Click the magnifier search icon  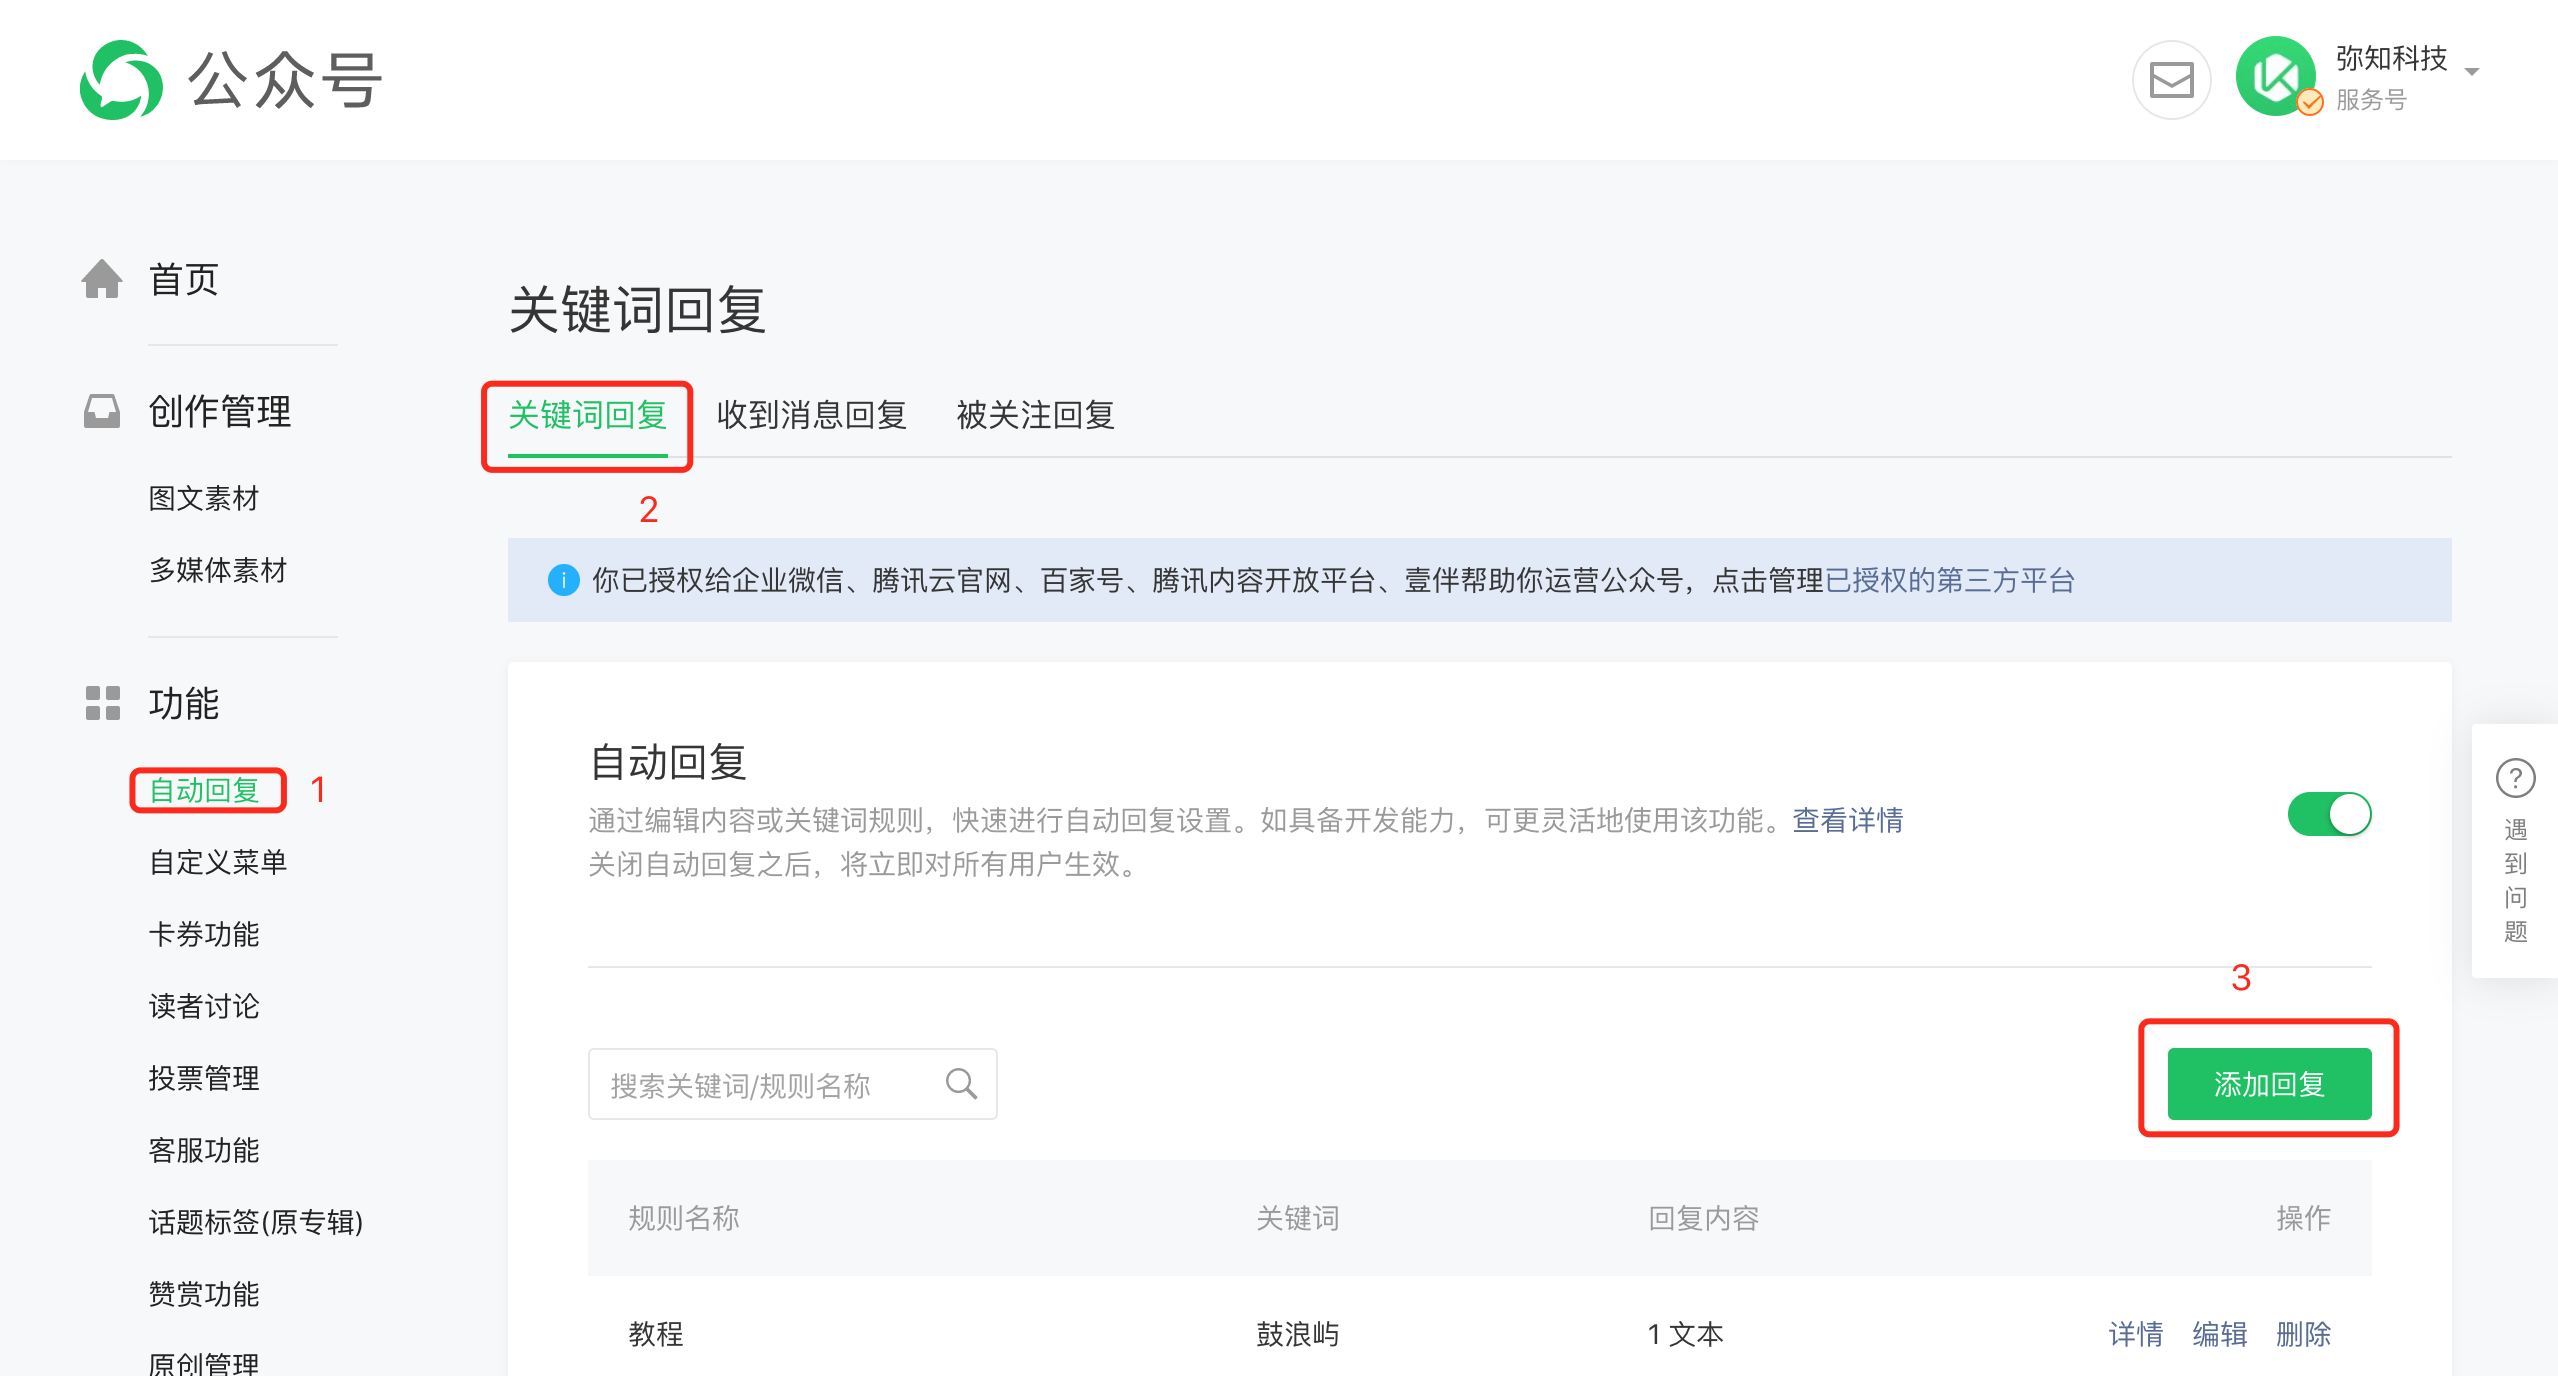(x=961, y=1084)
